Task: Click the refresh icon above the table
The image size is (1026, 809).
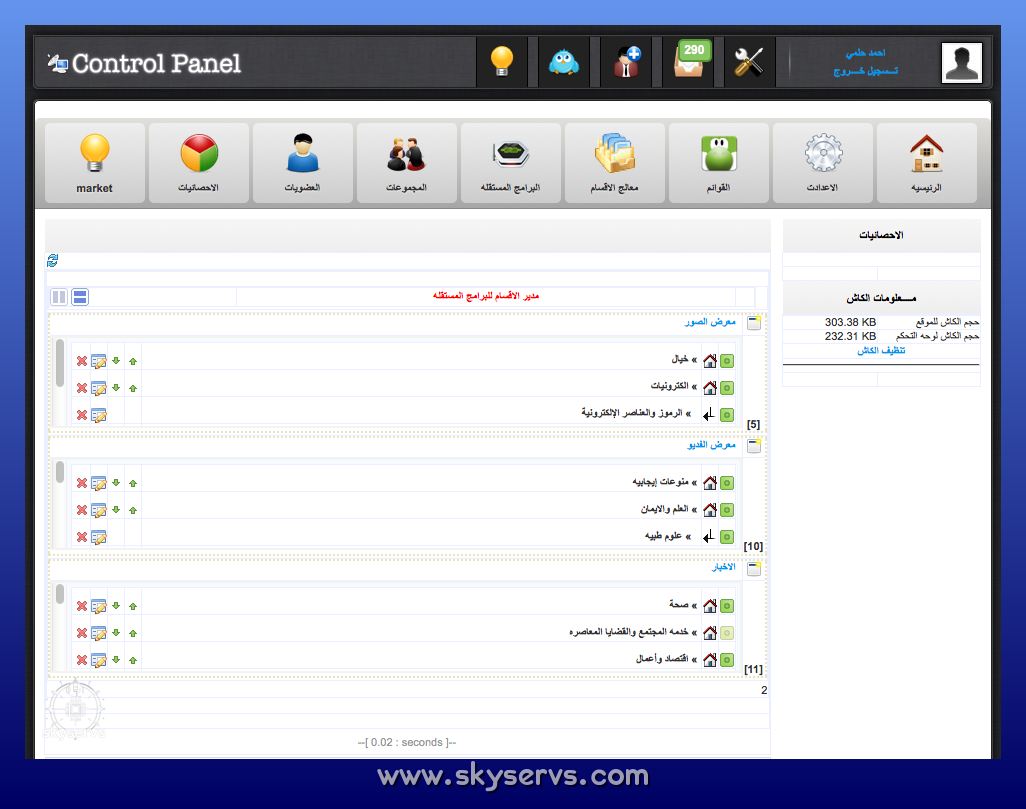Action: click(53, 260)
